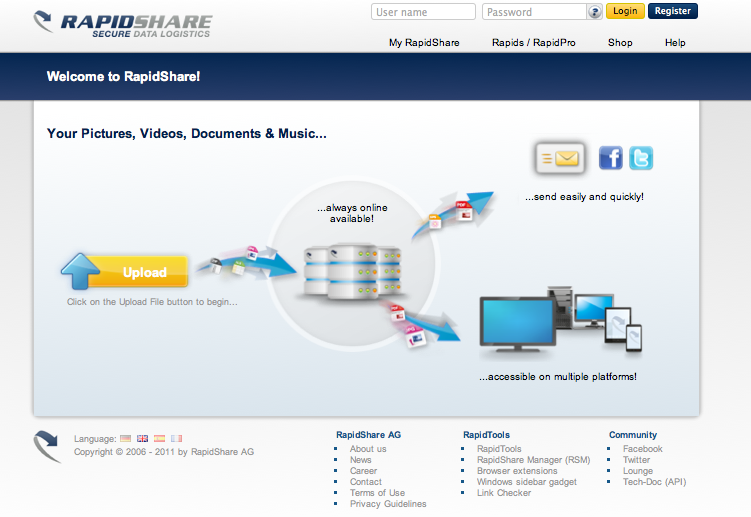Click the footer RapidShare arrow logo
This screenshot has height=517, width=751.
click(47, 447)
